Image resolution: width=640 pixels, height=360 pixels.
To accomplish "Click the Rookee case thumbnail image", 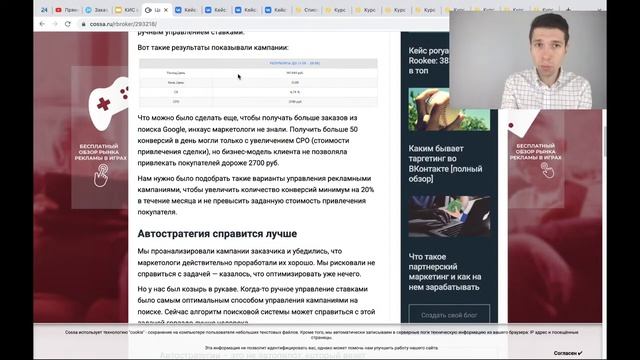I will click(x=449, y=109).
